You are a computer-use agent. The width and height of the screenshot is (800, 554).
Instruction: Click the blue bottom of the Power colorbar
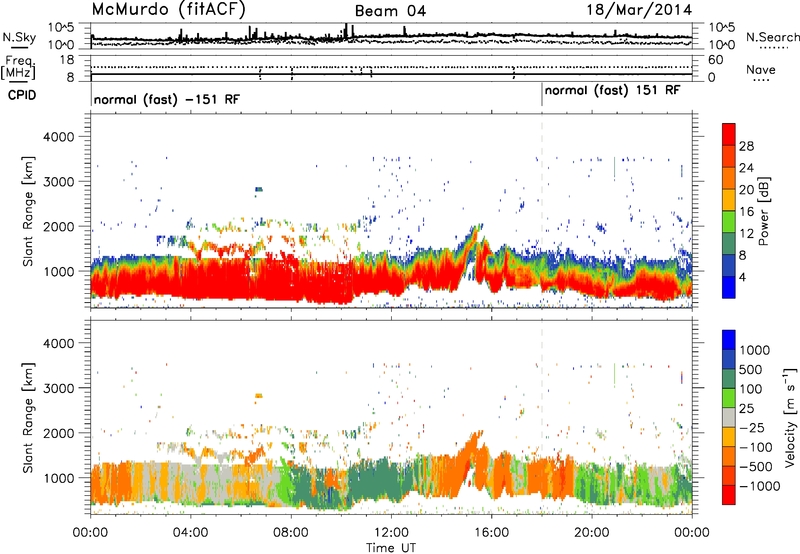pyautogui.click(x=729, y=287)
